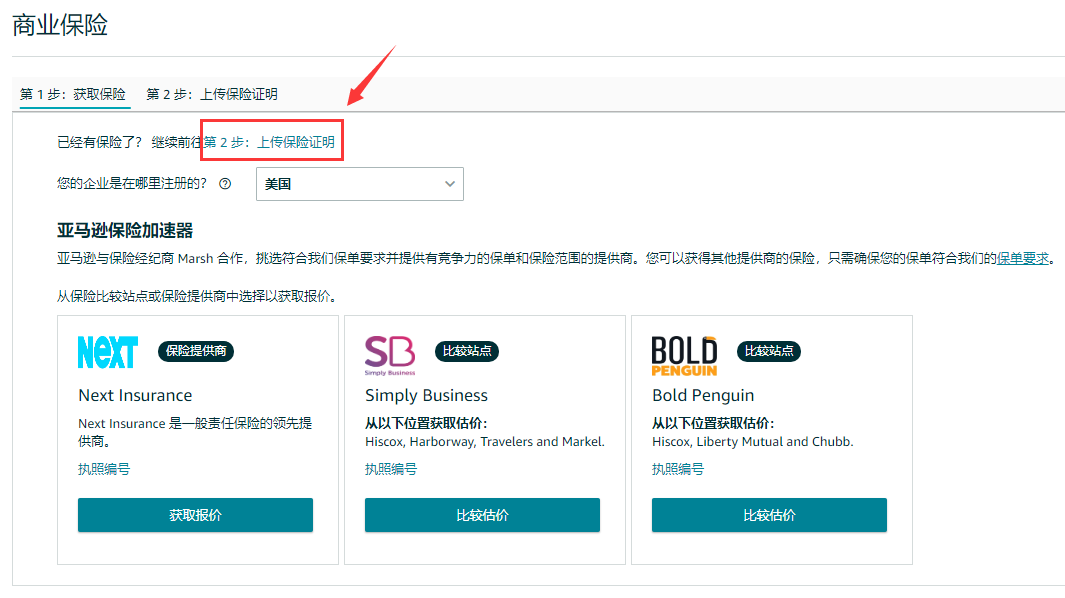Click 比较站点 badge on Simply Business card

coord(467,351)
